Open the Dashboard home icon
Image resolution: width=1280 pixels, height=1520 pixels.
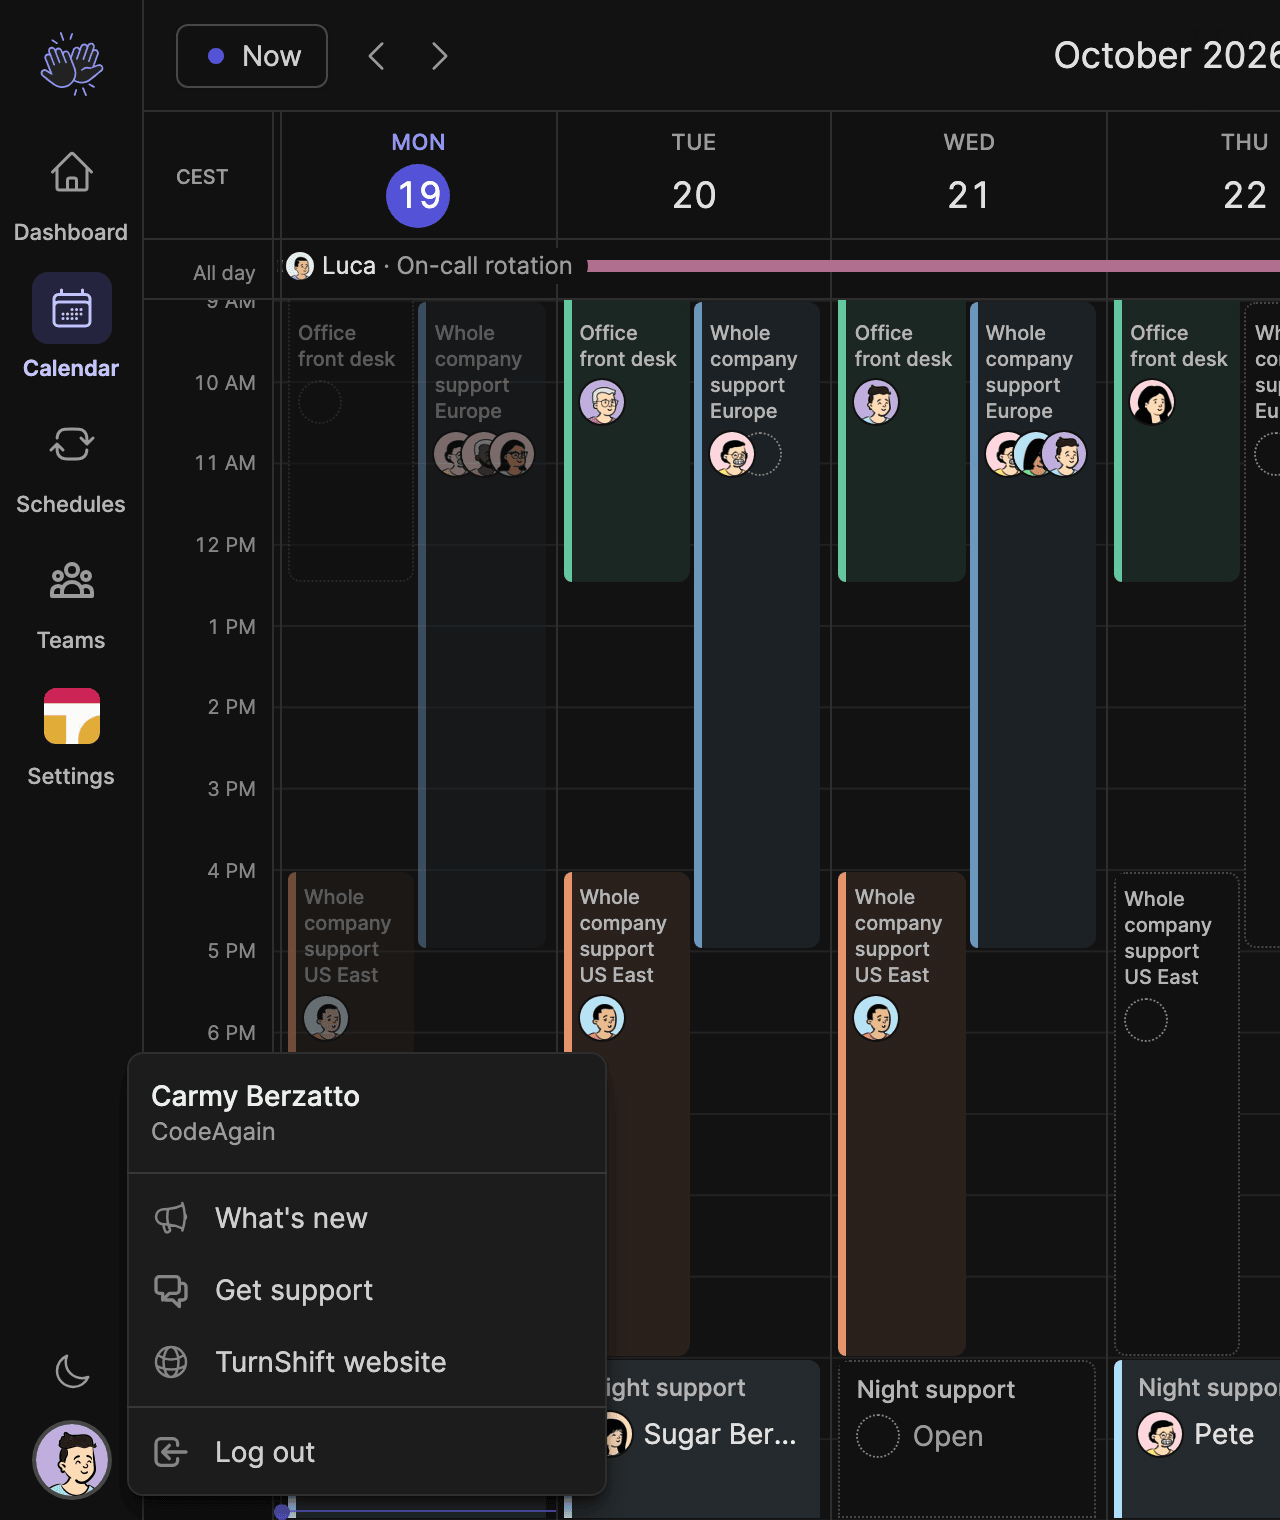click(x=71, y=173)
